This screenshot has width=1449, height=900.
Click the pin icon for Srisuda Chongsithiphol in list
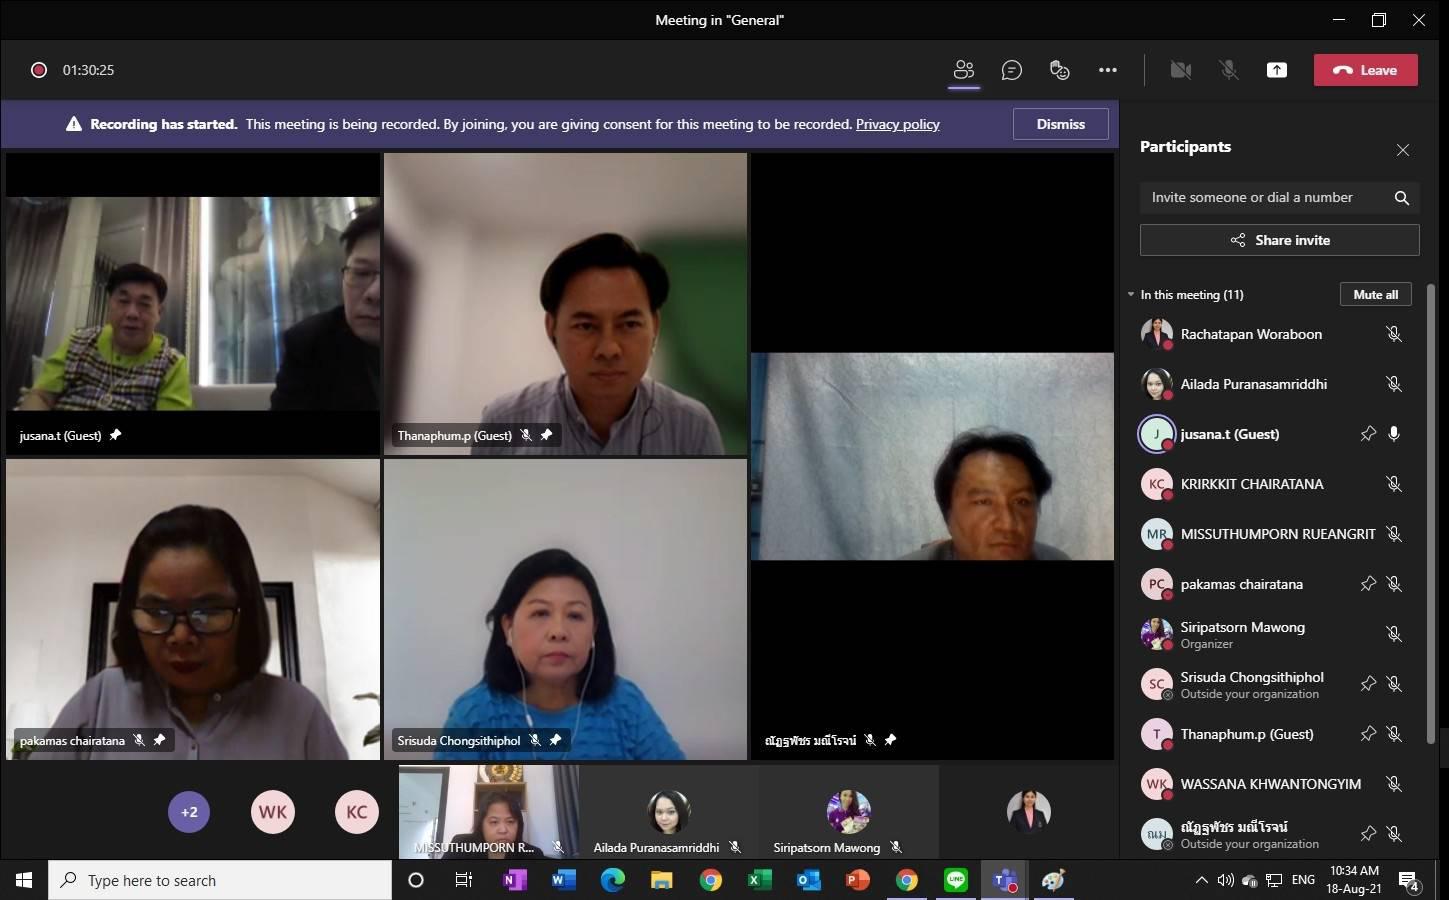(x=1368, y=684)
